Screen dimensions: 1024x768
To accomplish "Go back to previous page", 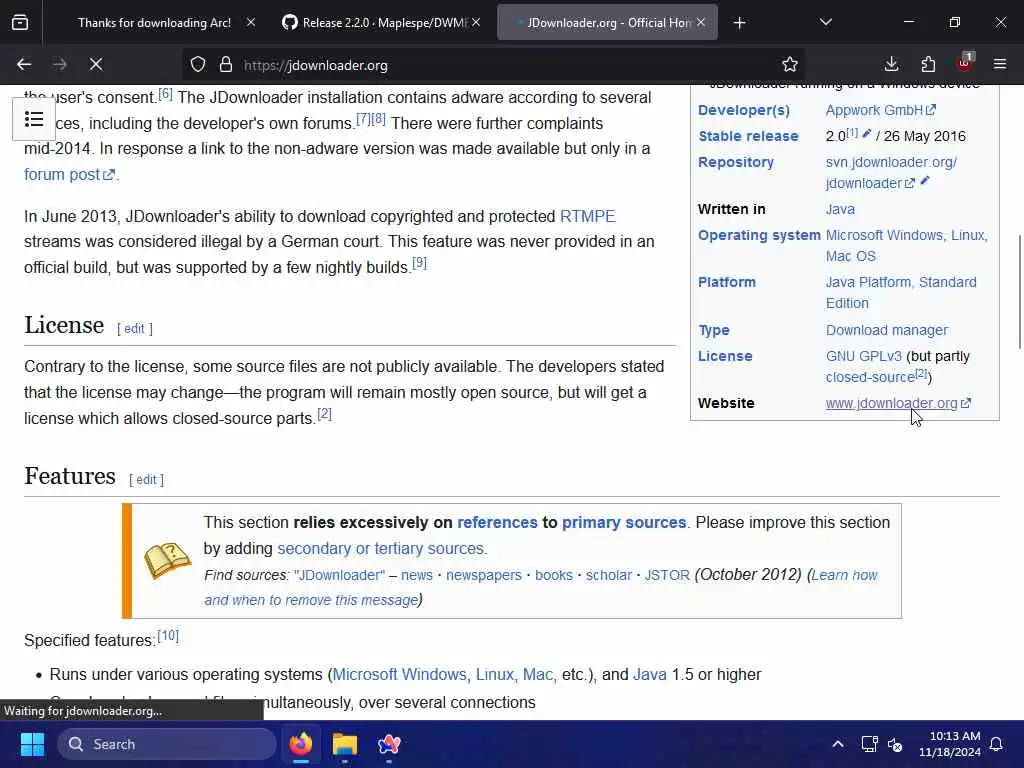I will pyautogui.click(x=24, y=65).
